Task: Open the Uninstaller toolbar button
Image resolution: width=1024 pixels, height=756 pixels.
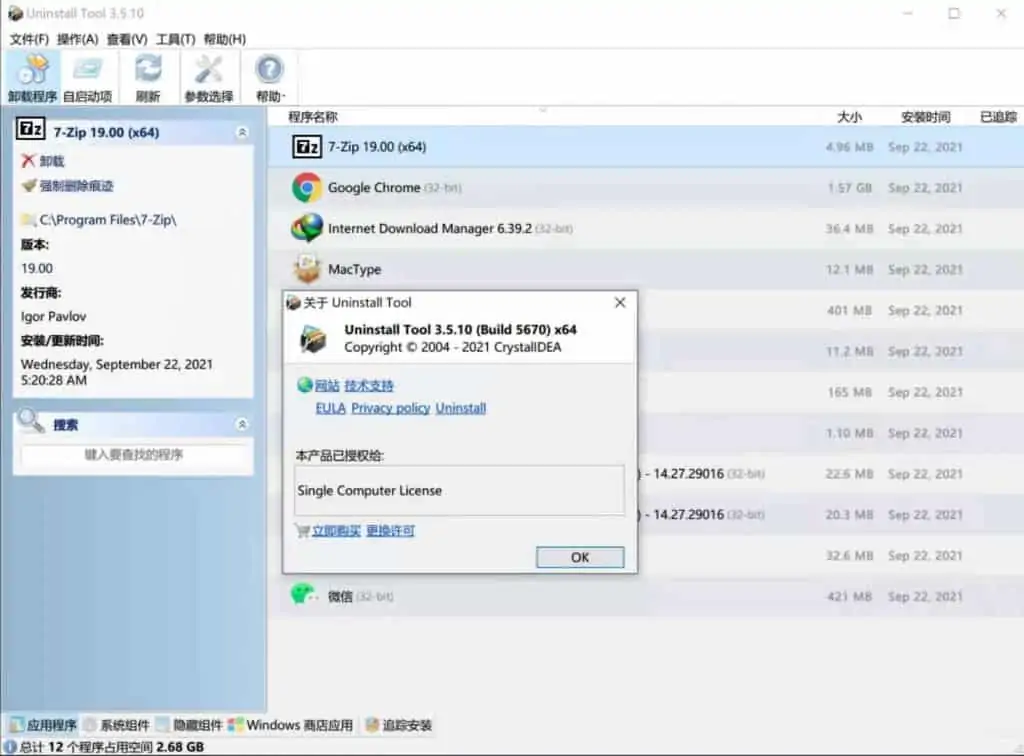Action: tap(32, 78)
